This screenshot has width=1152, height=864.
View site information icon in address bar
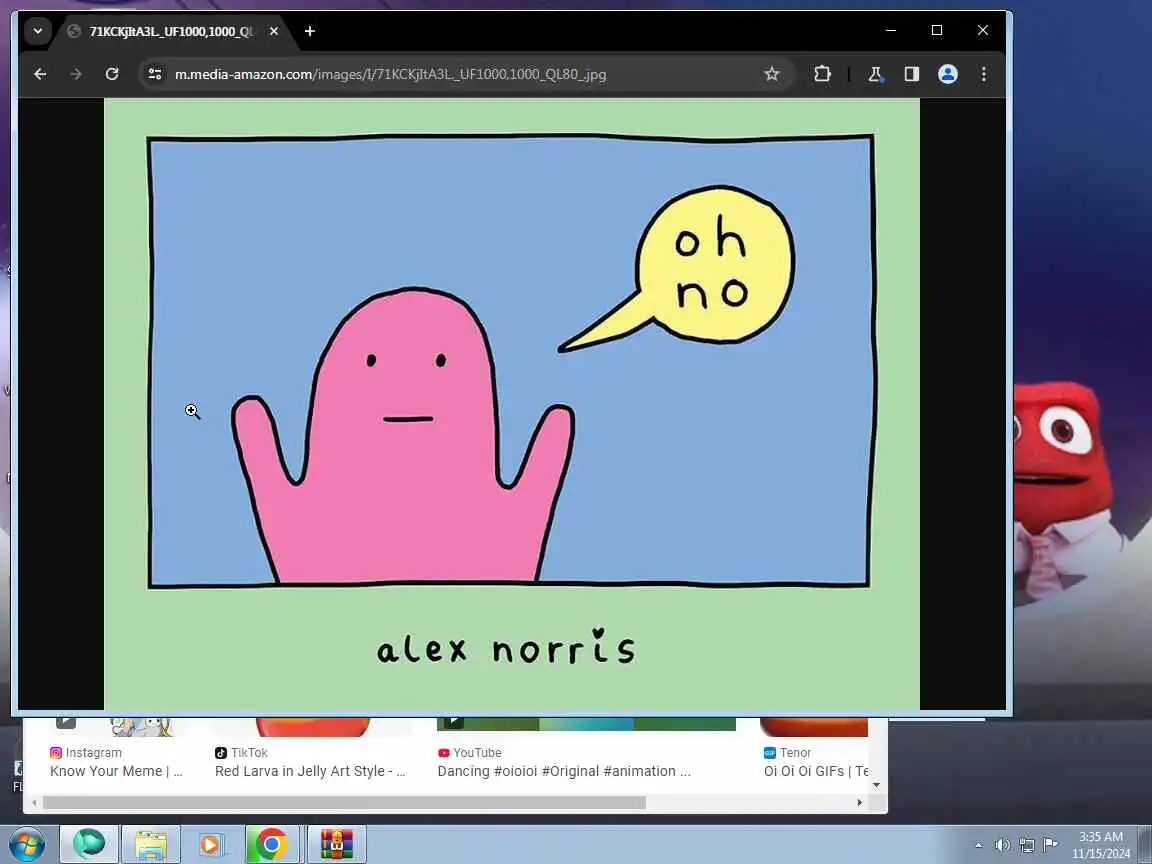tap(155, 74)
